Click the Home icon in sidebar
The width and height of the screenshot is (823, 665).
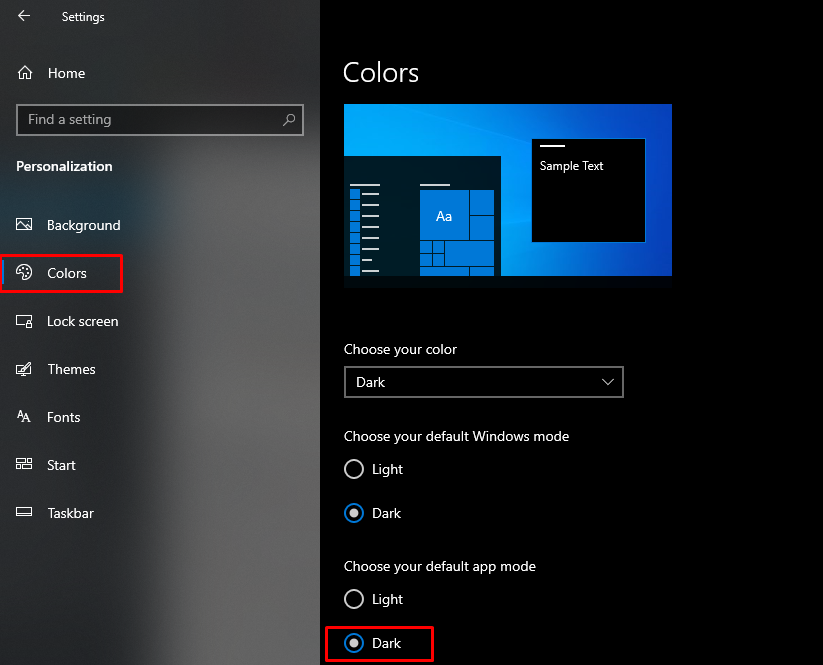26,73
